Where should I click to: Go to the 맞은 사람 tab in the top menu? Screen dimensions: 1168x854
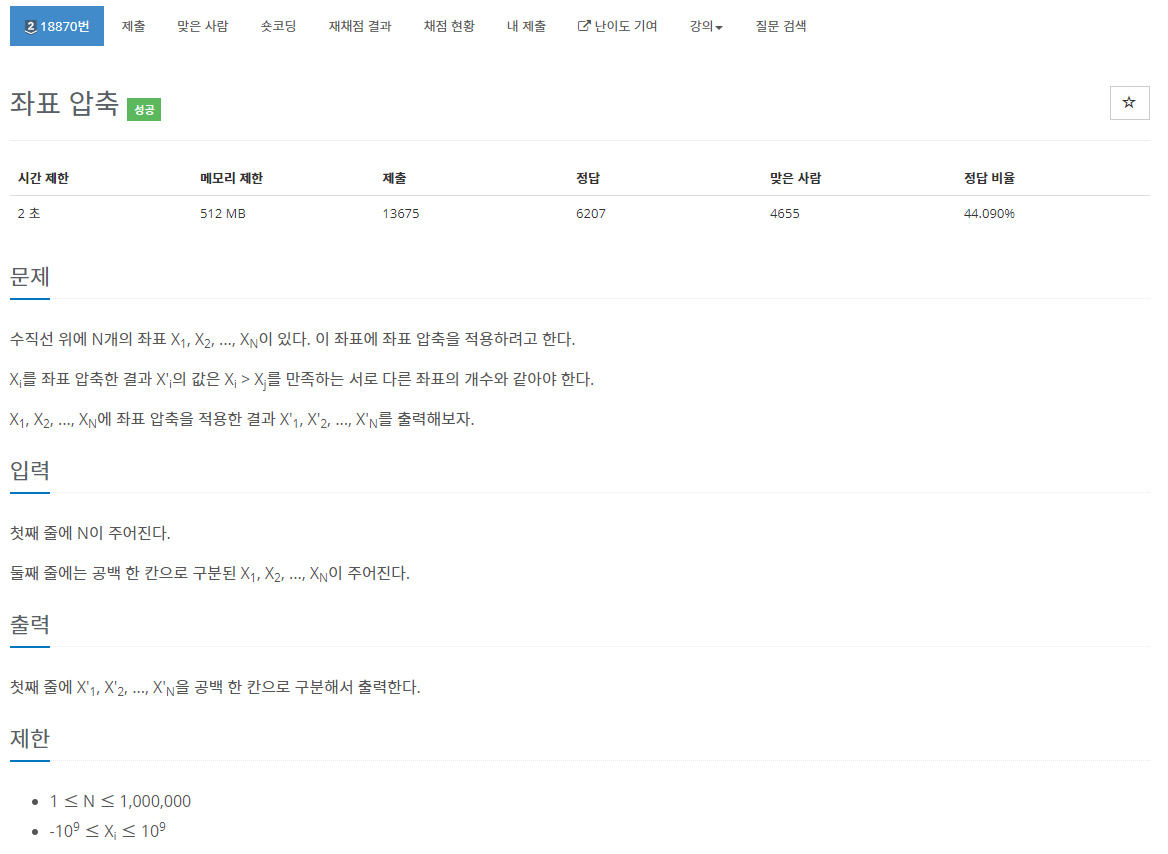pyautogui.click(x=203, y=26)
